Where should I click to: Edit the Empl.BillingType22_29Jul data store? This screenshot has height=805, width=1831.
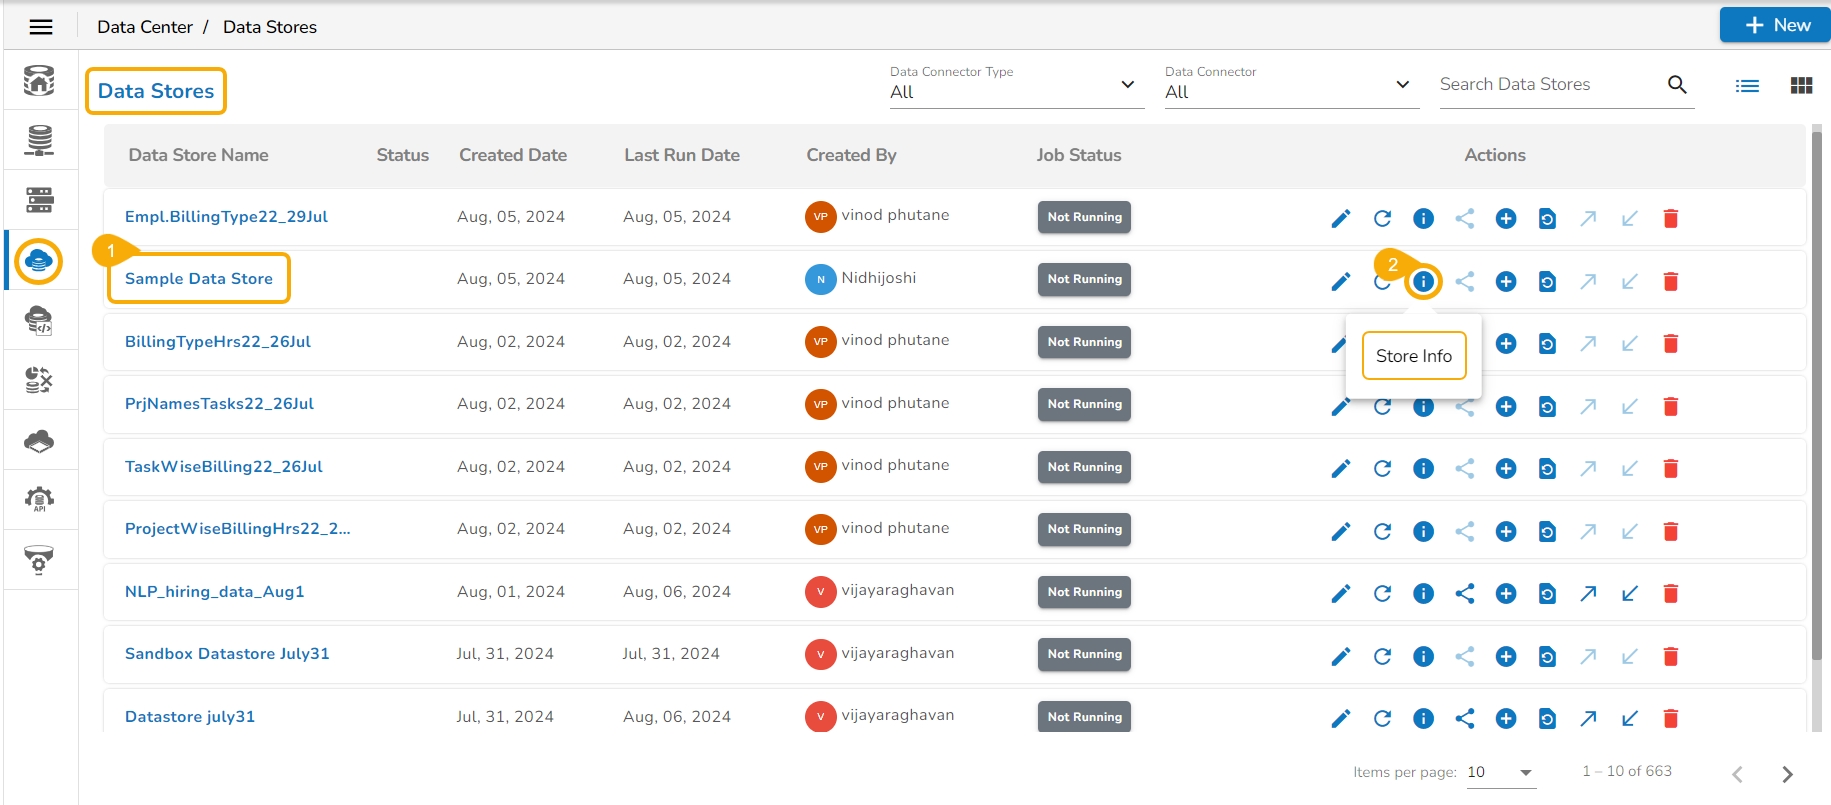click(x=1340, y=219)
